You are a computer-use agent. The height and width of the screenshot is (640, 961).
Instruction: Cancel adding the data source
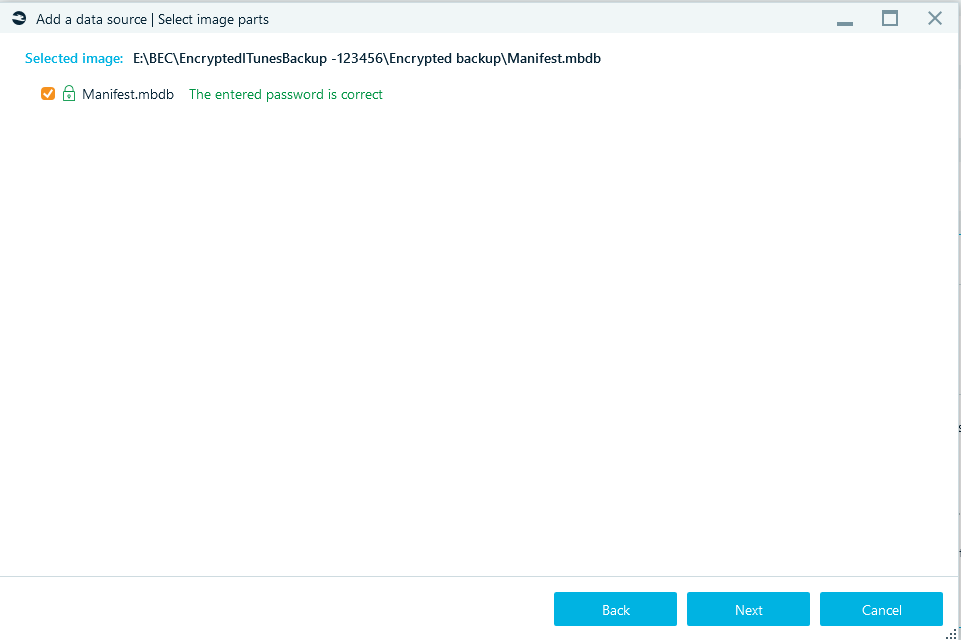click(x=881, y=609)
